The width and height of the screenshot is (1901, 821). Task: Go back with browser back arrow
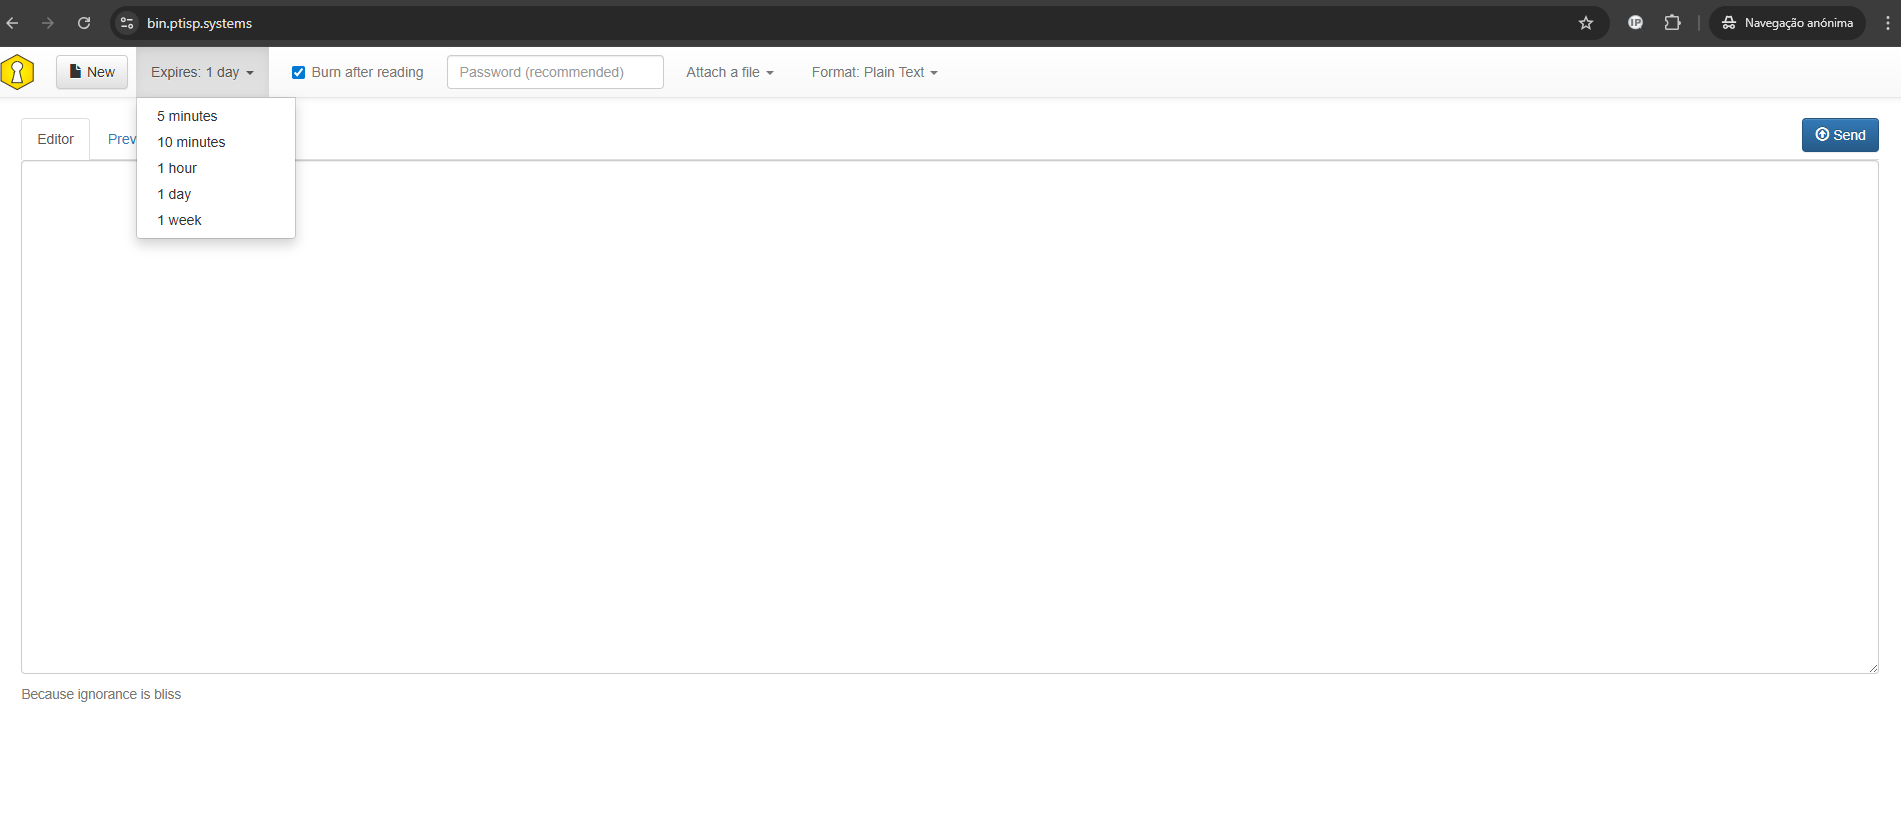(x=12, y=23)
